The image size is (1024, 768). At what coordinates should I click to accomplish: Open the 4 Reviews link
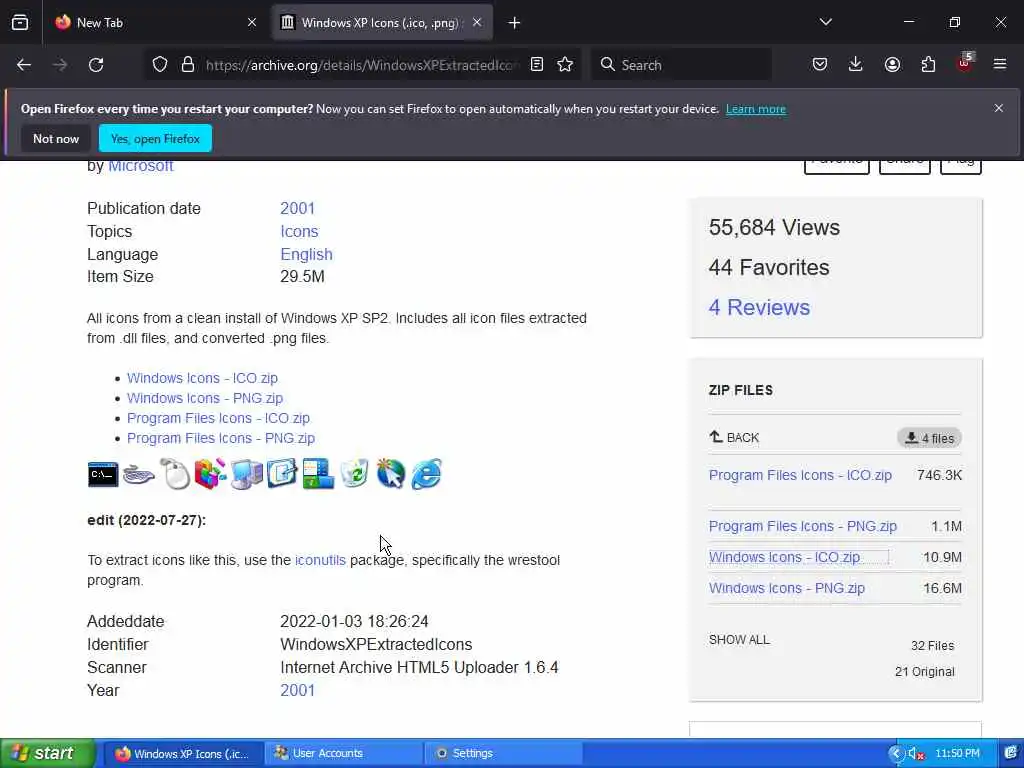[x=760, y=308]
